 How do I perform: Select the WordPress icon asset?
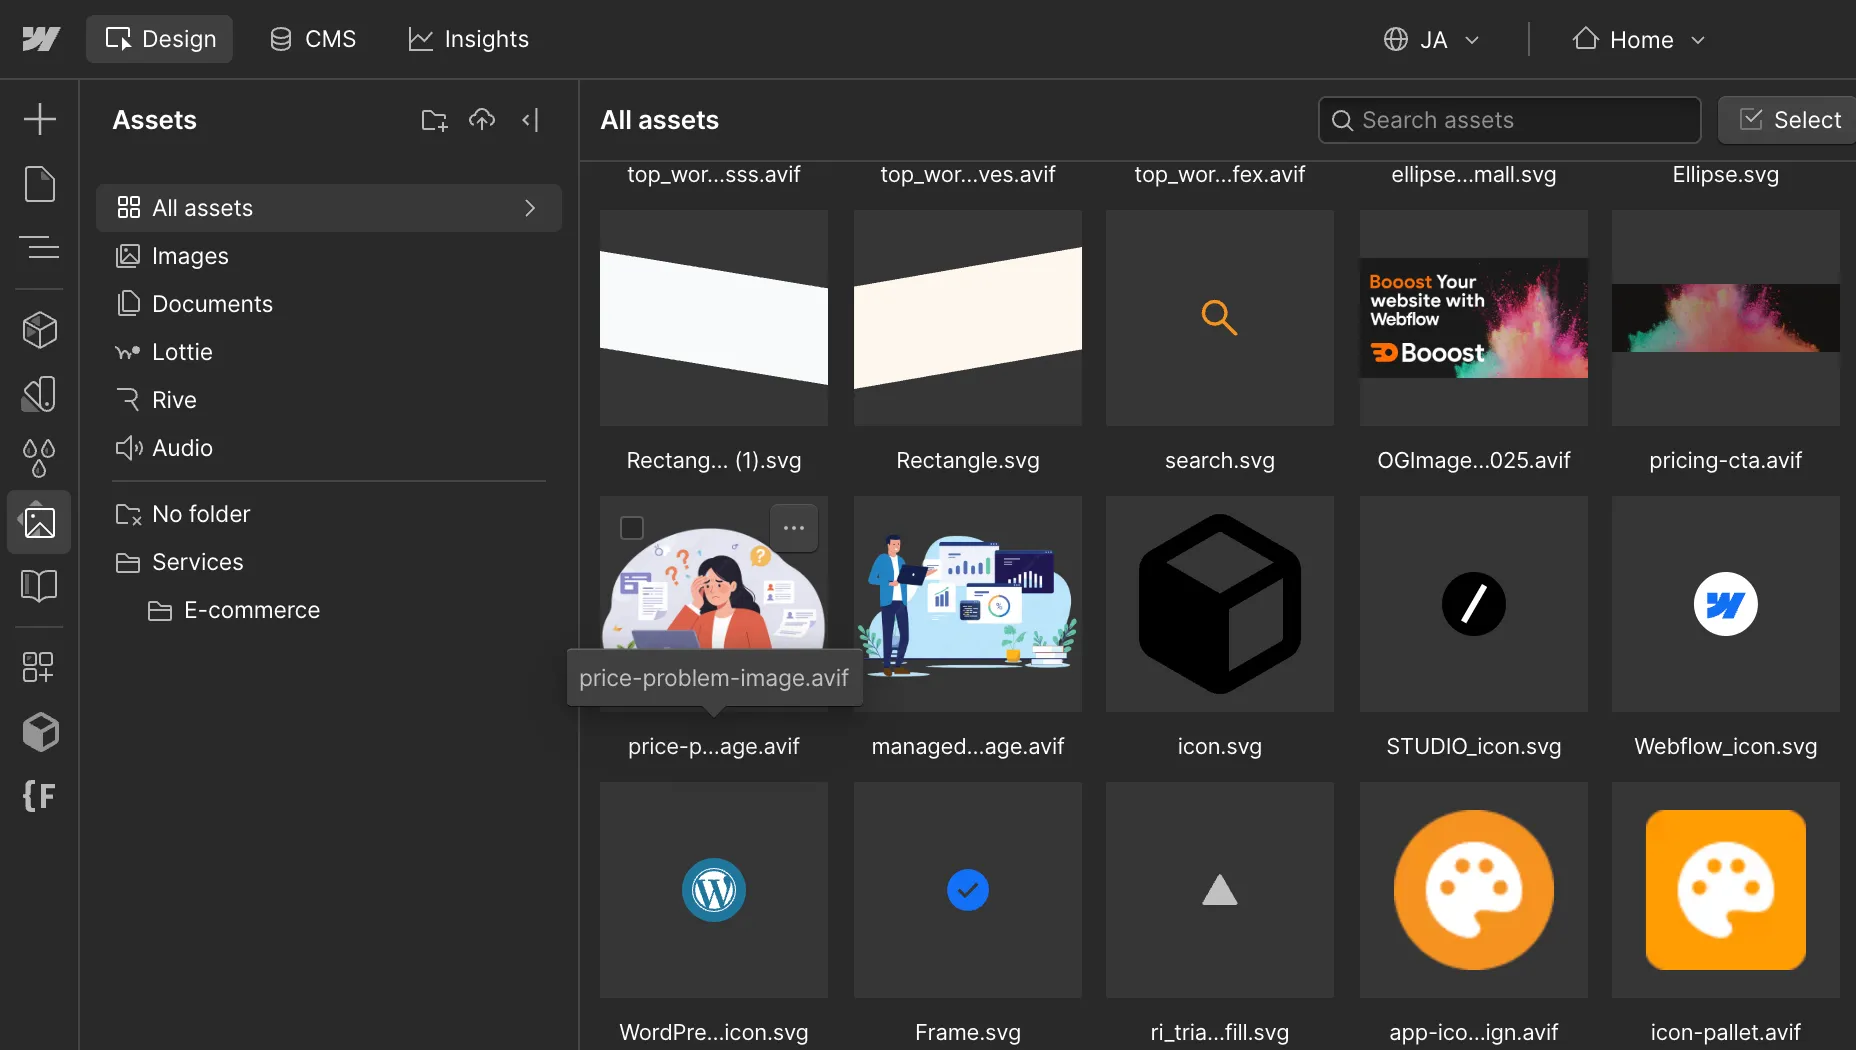coord(714,890)
